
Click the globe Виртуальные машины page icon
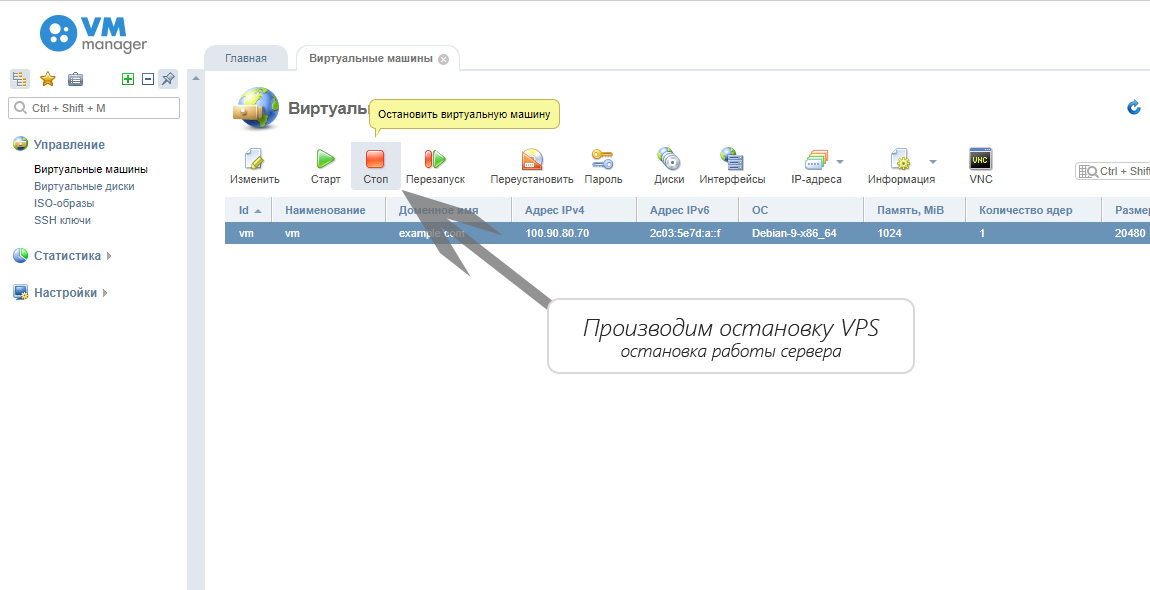pos(256,109)
